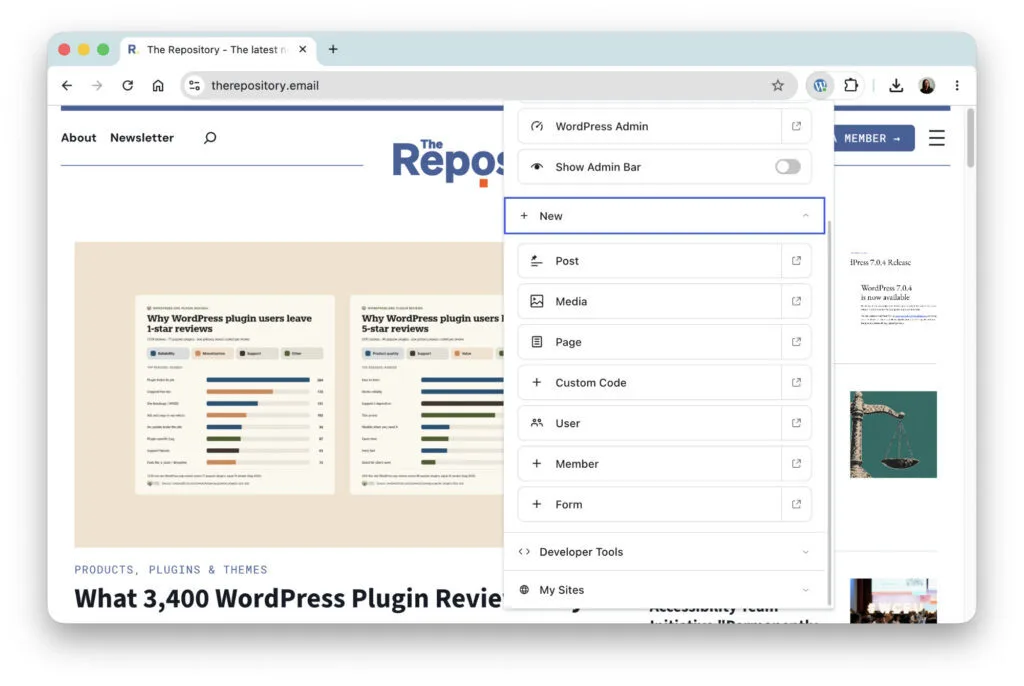View site information icon in address bar
This screenshot has width=1024, height=686.
[x=194, y=86]
